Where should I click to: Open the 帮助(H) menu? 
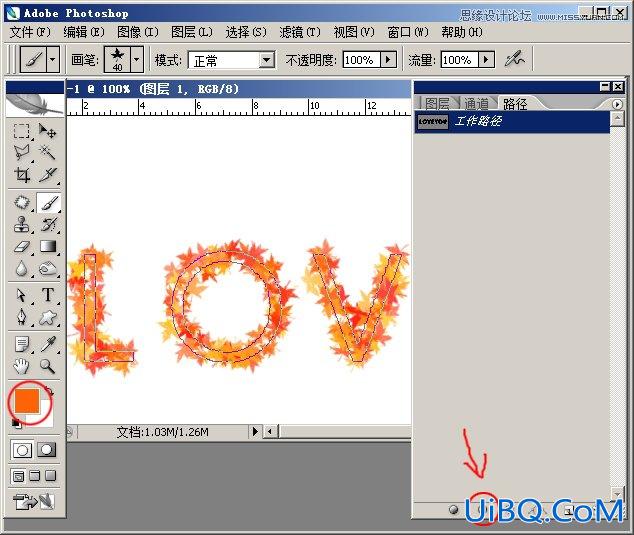(x=462, y=32)
